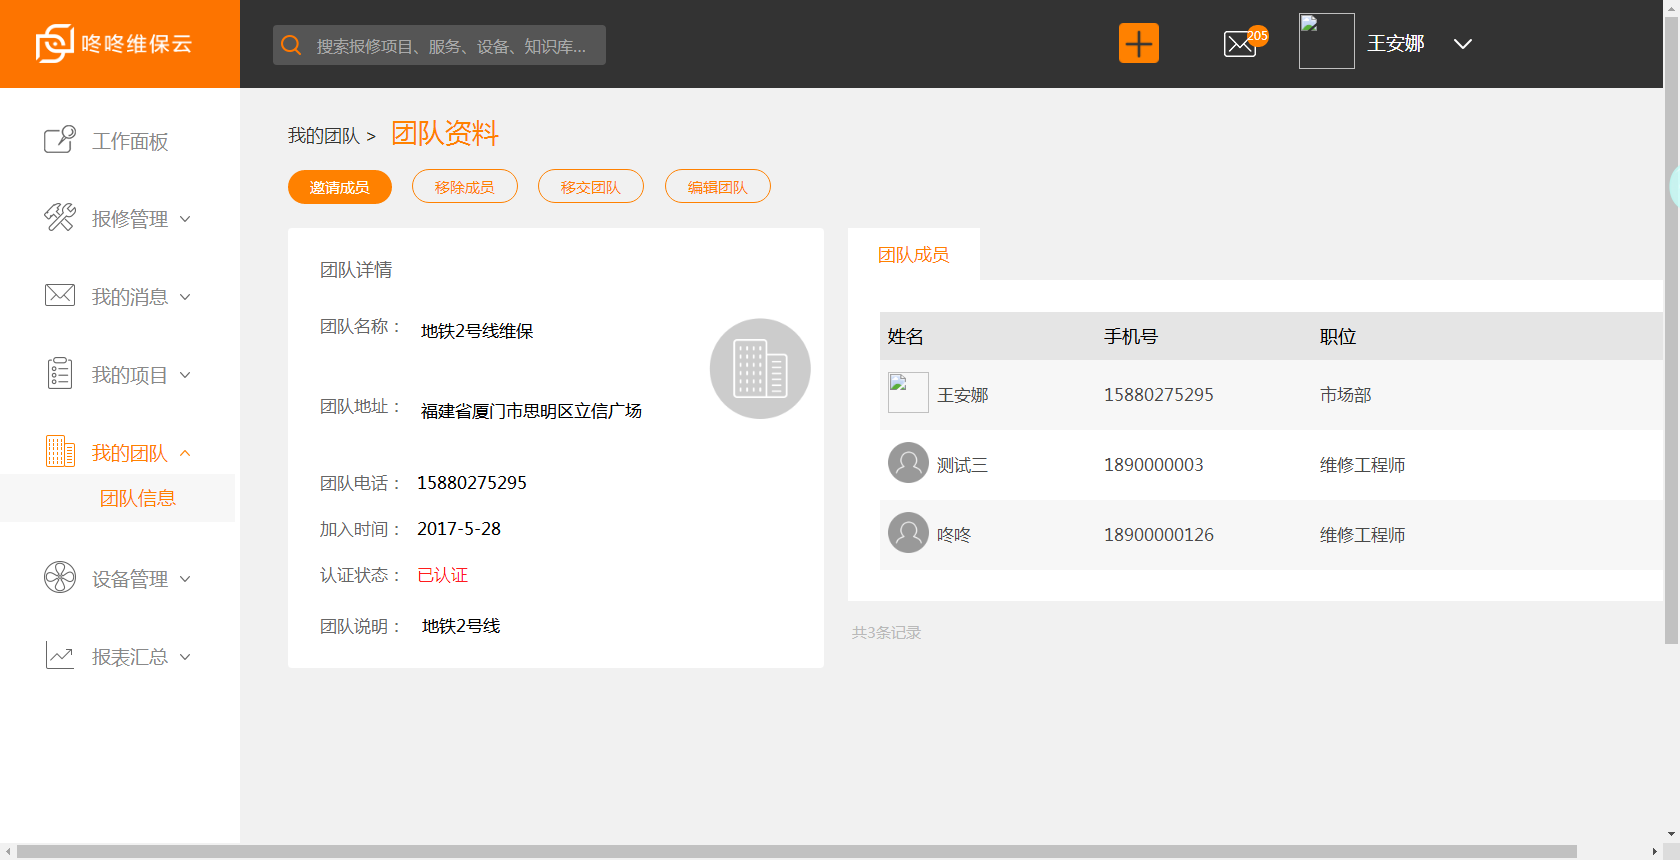Expand the 设备管理 menu chevron
This screenshot has height=860, width=1680.
click(185, 579)
